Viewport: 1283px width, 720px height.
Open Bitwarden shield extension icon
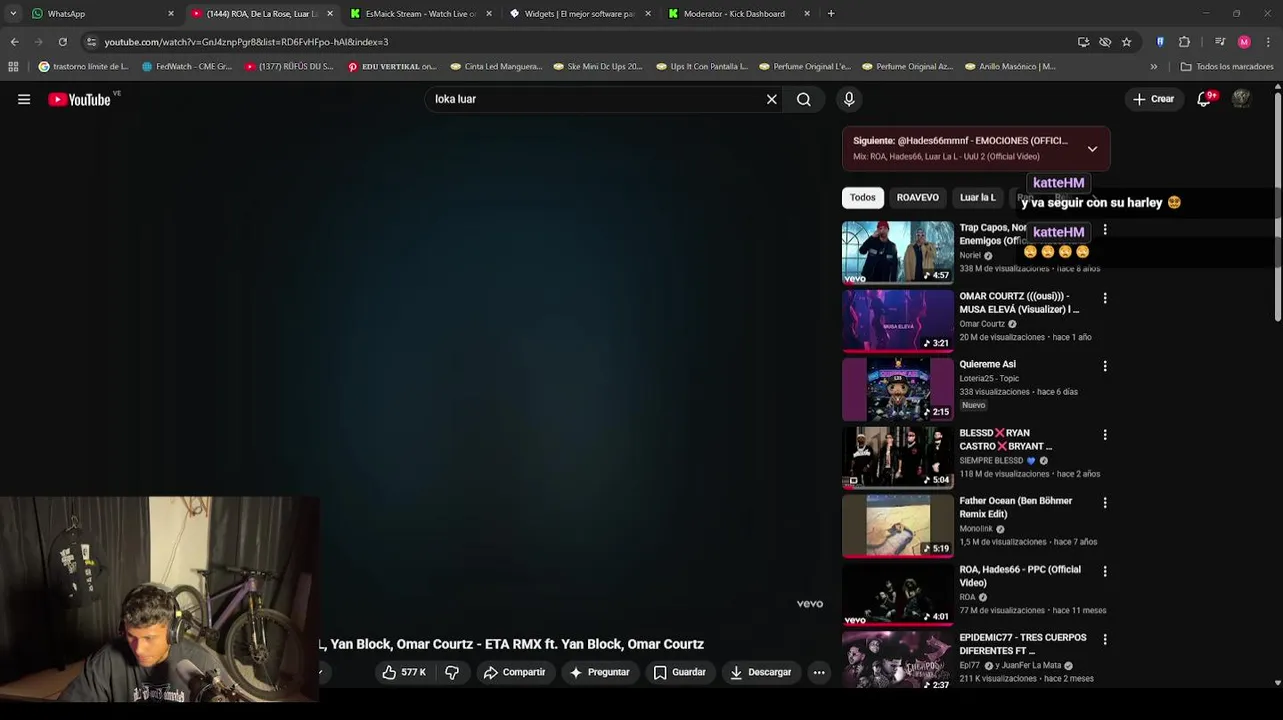(x=1160, y=42)
